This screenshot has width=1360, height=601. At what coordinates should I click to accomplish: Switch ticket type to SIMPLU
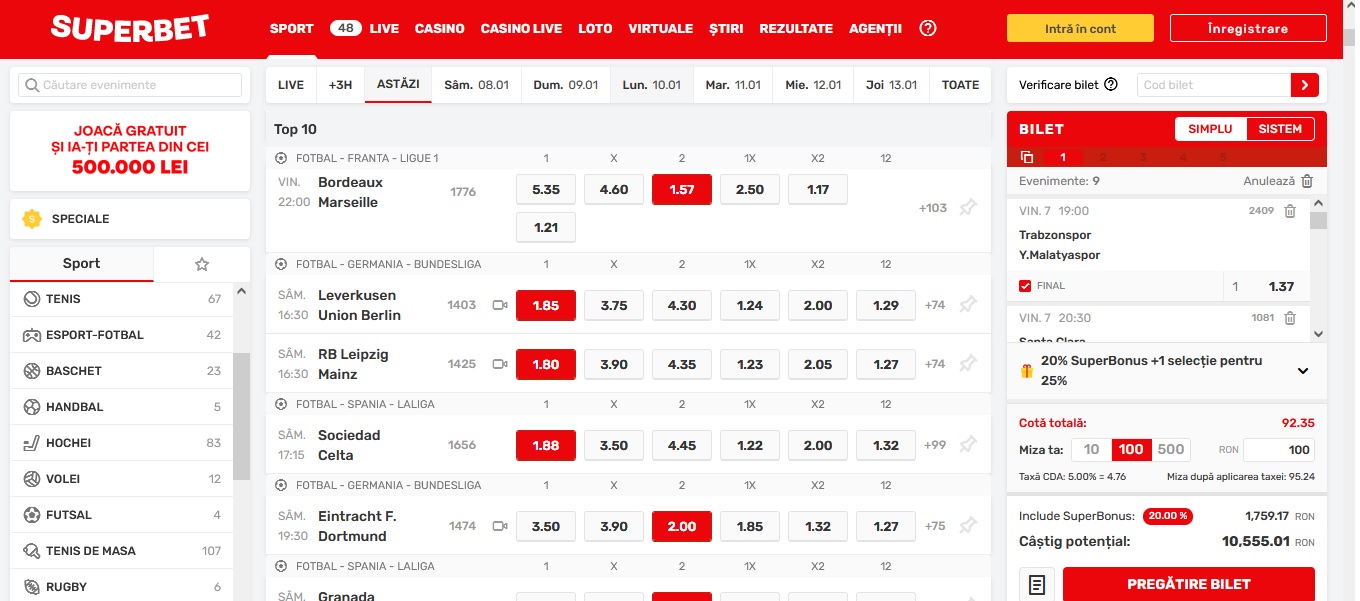click(1210, 129)
